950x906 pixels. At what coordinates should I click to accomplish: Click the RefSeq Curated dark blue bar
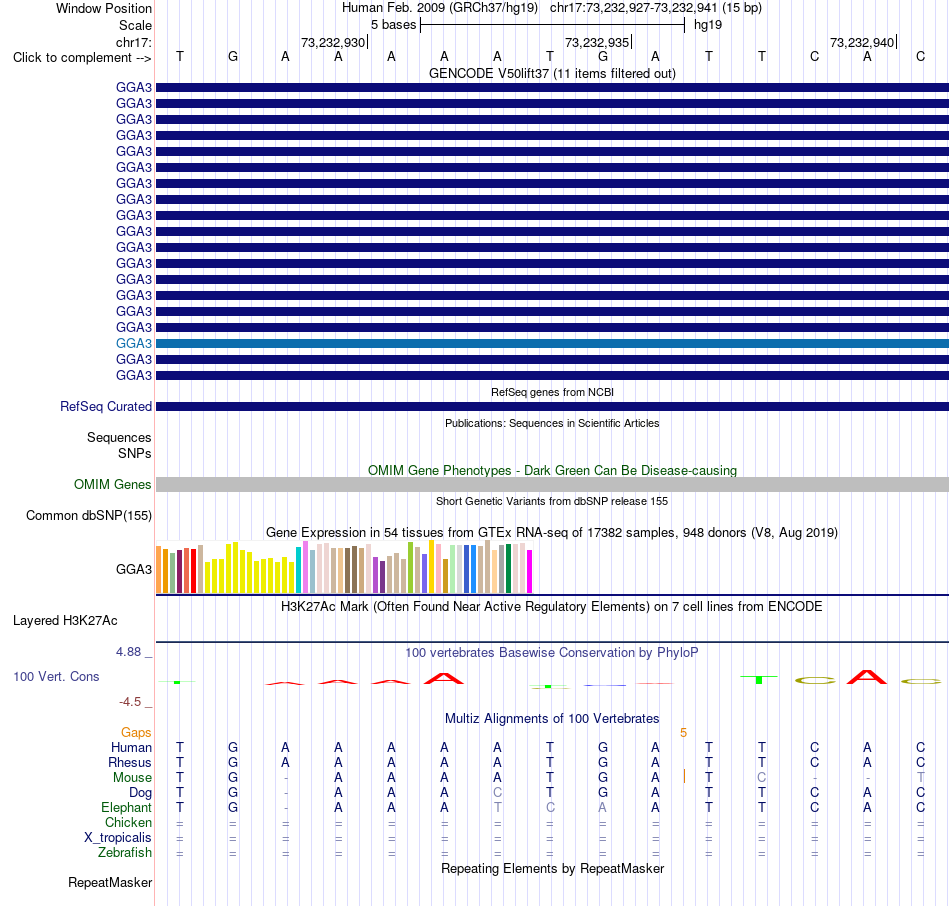click(552, 407)
